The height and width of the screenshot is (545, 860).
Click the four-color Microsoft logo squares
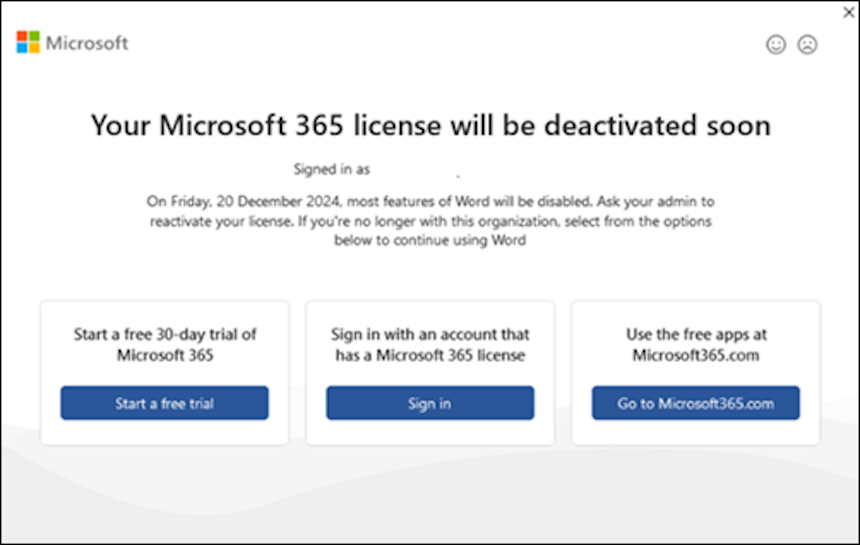28,42
